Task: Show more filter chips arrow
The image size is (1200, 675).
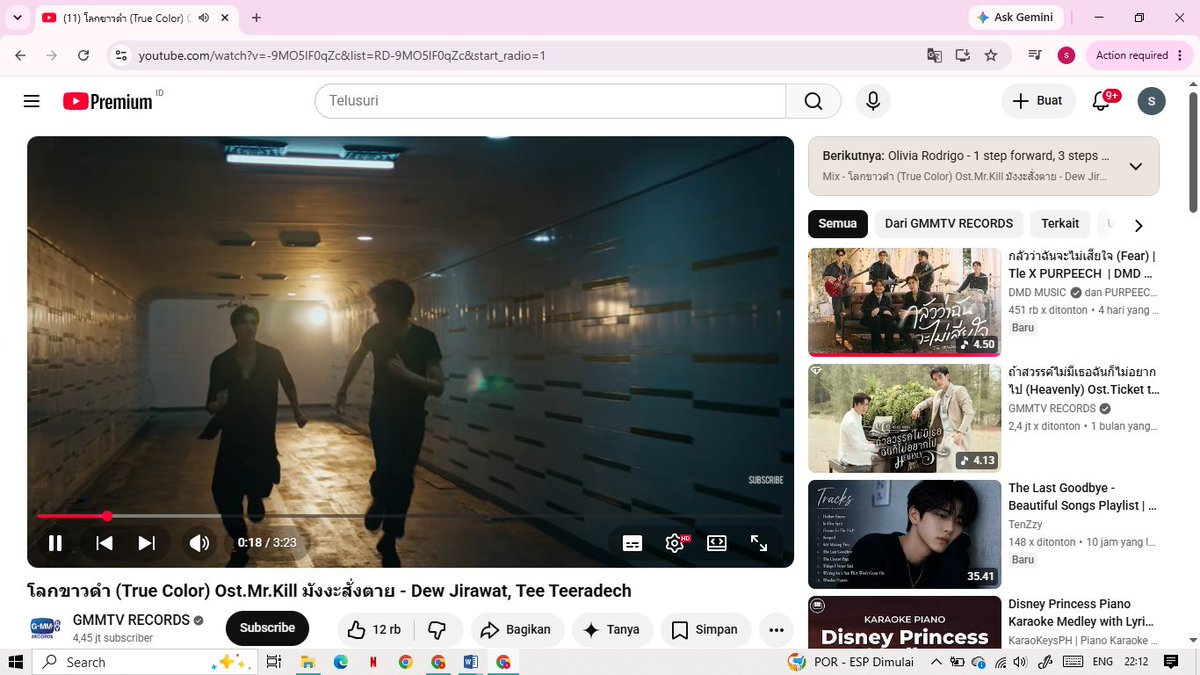Action: (x=1138, y=225)
